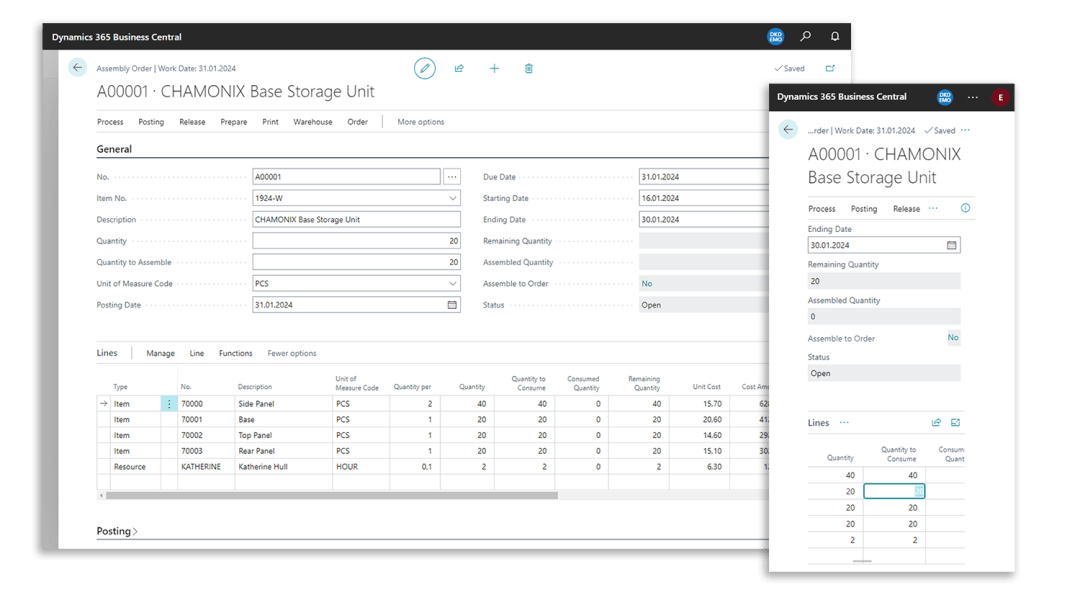Open the row menu for the Side Panel line

169,404
